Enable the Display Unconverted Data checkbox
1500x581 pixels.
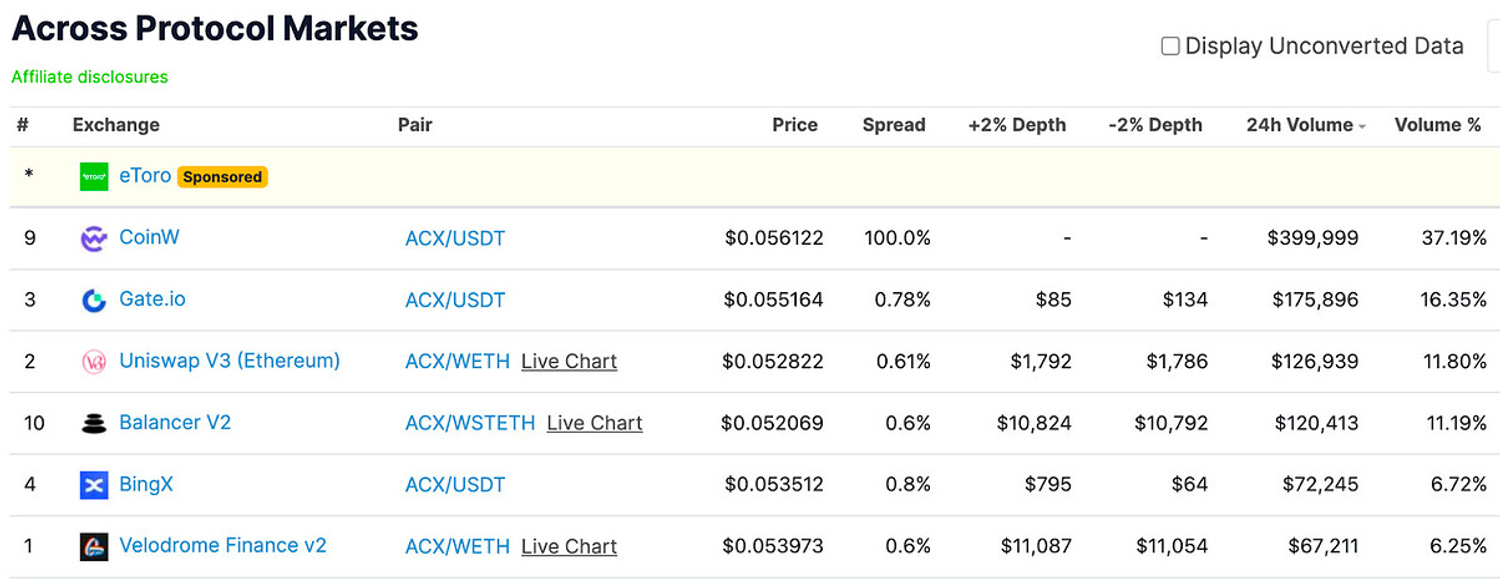point(1170,46)
